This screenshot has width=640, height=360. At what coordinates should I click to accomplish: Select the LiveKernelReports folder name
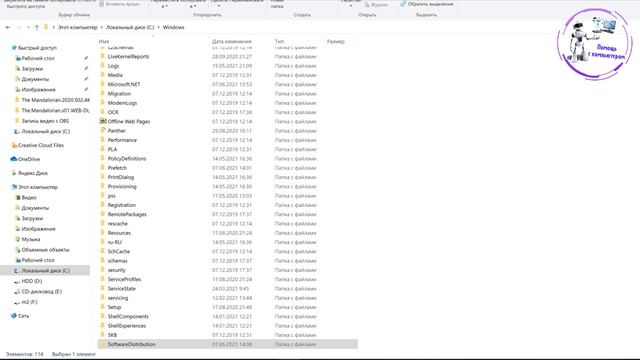point(128,56)
